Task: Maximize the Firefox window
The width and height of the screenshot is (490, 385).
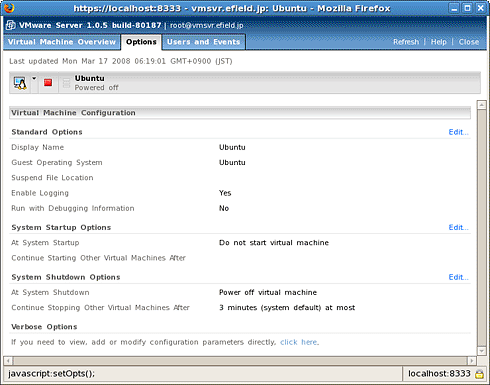Action: 467,8
